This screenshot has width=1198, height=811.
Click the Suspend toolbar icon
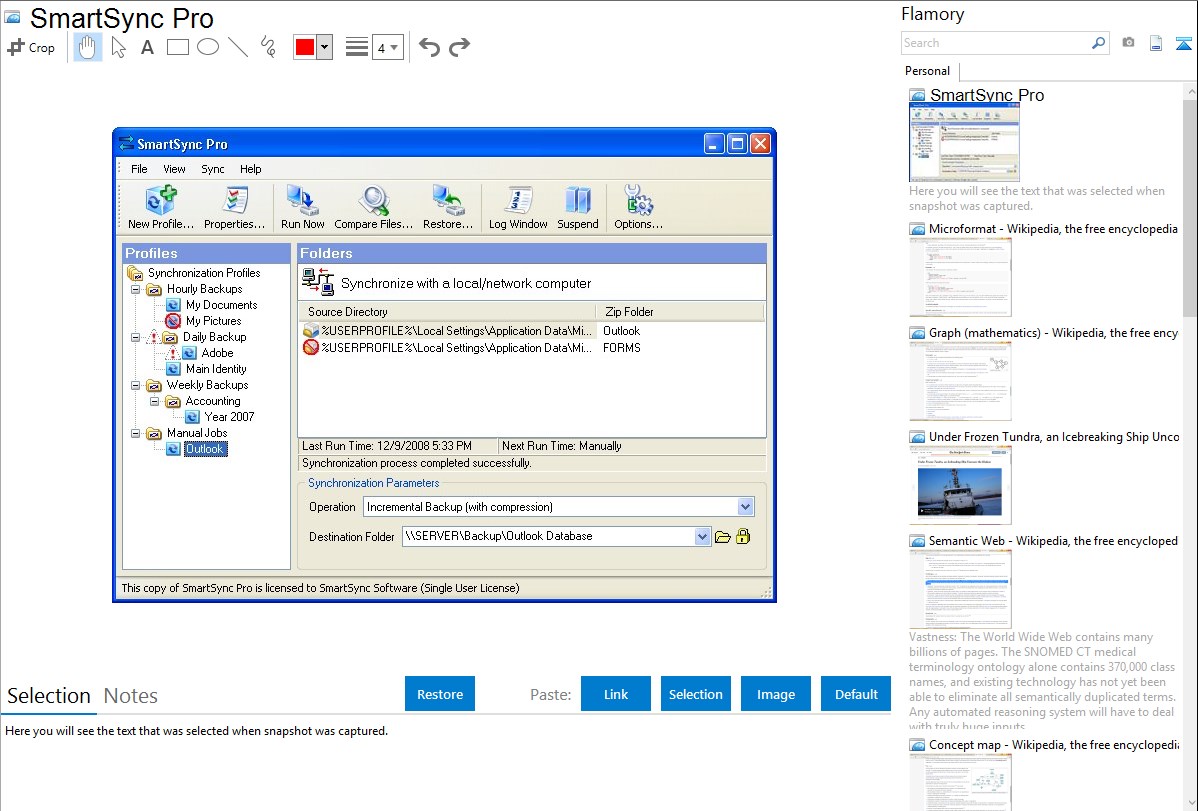pyautogui.click(x=578, y=207)
